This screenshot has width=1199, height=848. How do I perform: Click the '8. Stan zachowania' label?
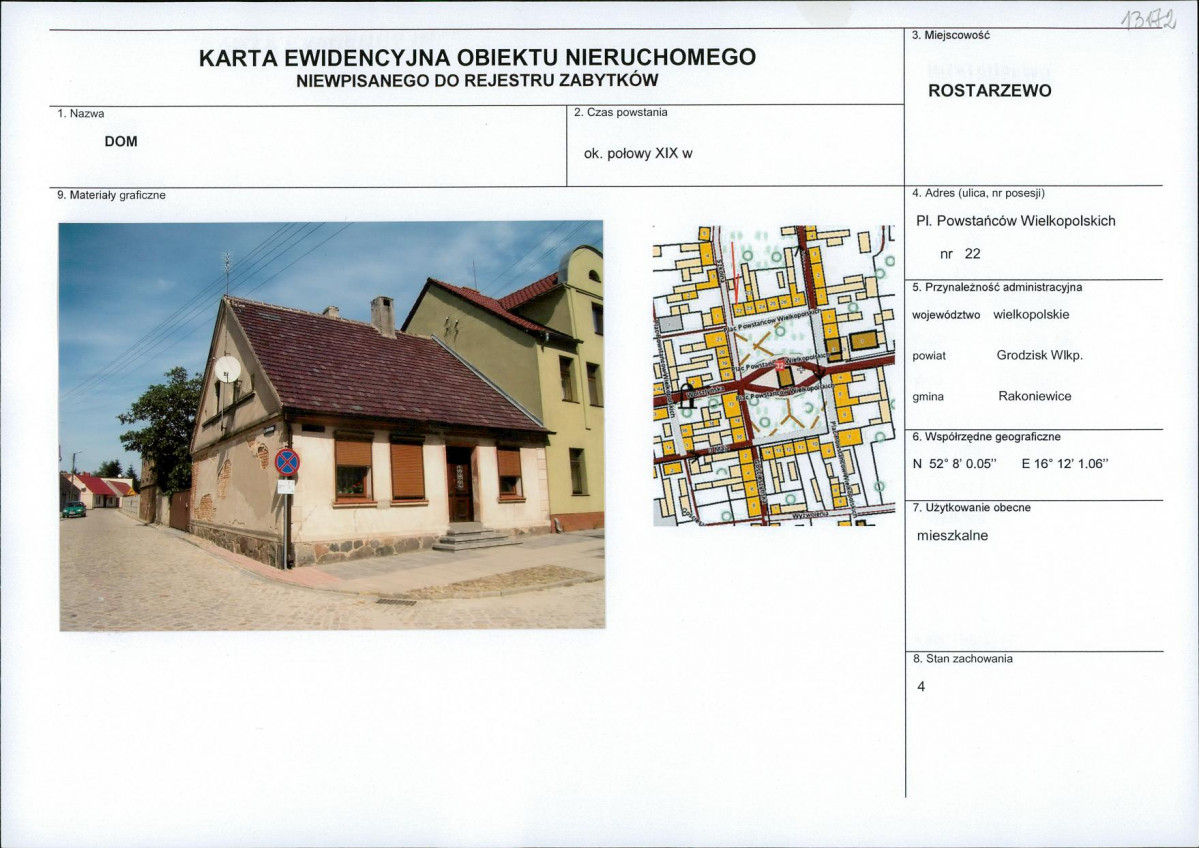[x=963, y=658]
